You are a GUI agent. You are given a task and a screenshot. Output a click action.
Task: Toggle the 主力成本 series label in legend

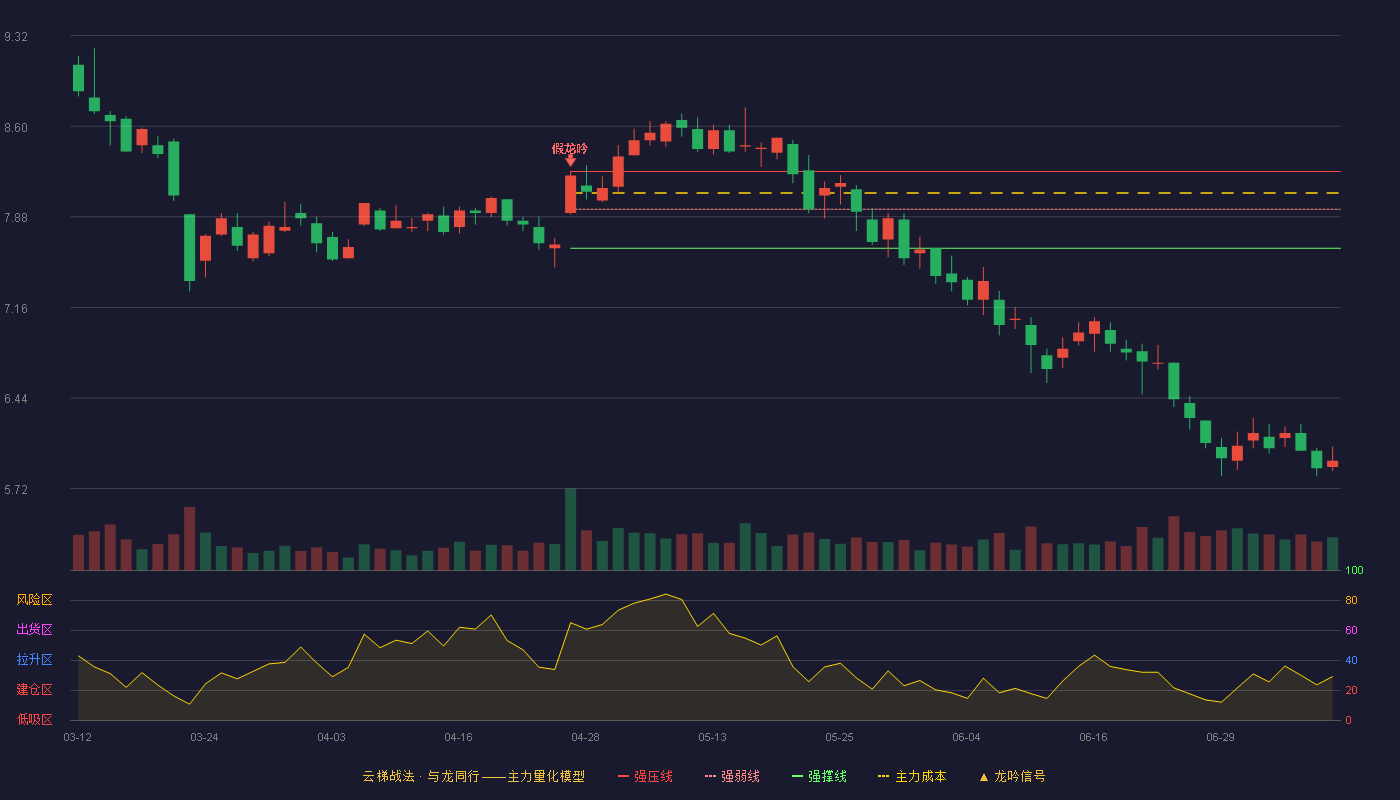[920, 777]
